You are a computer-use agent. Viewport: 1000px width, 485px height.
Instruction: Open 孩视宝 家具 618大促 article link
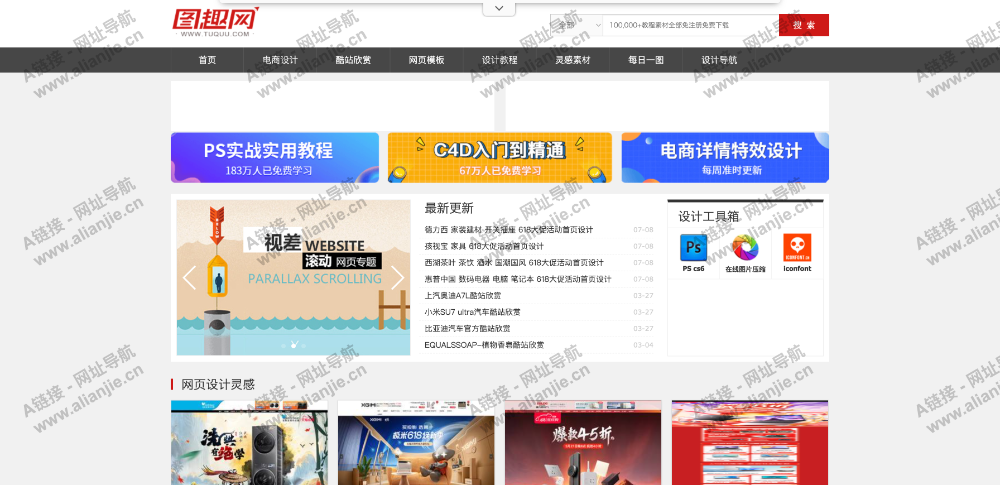[484, 246]
